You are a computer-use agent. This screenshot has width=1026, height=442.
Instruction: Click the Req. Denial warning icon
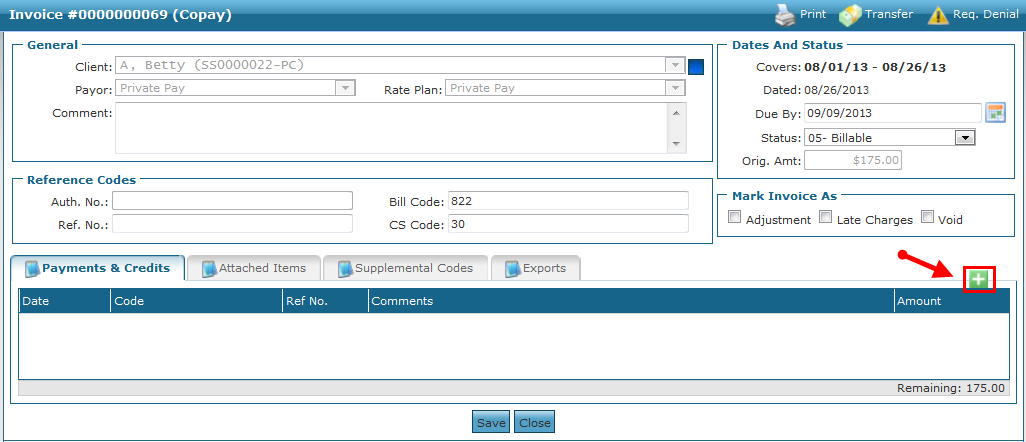937,15
